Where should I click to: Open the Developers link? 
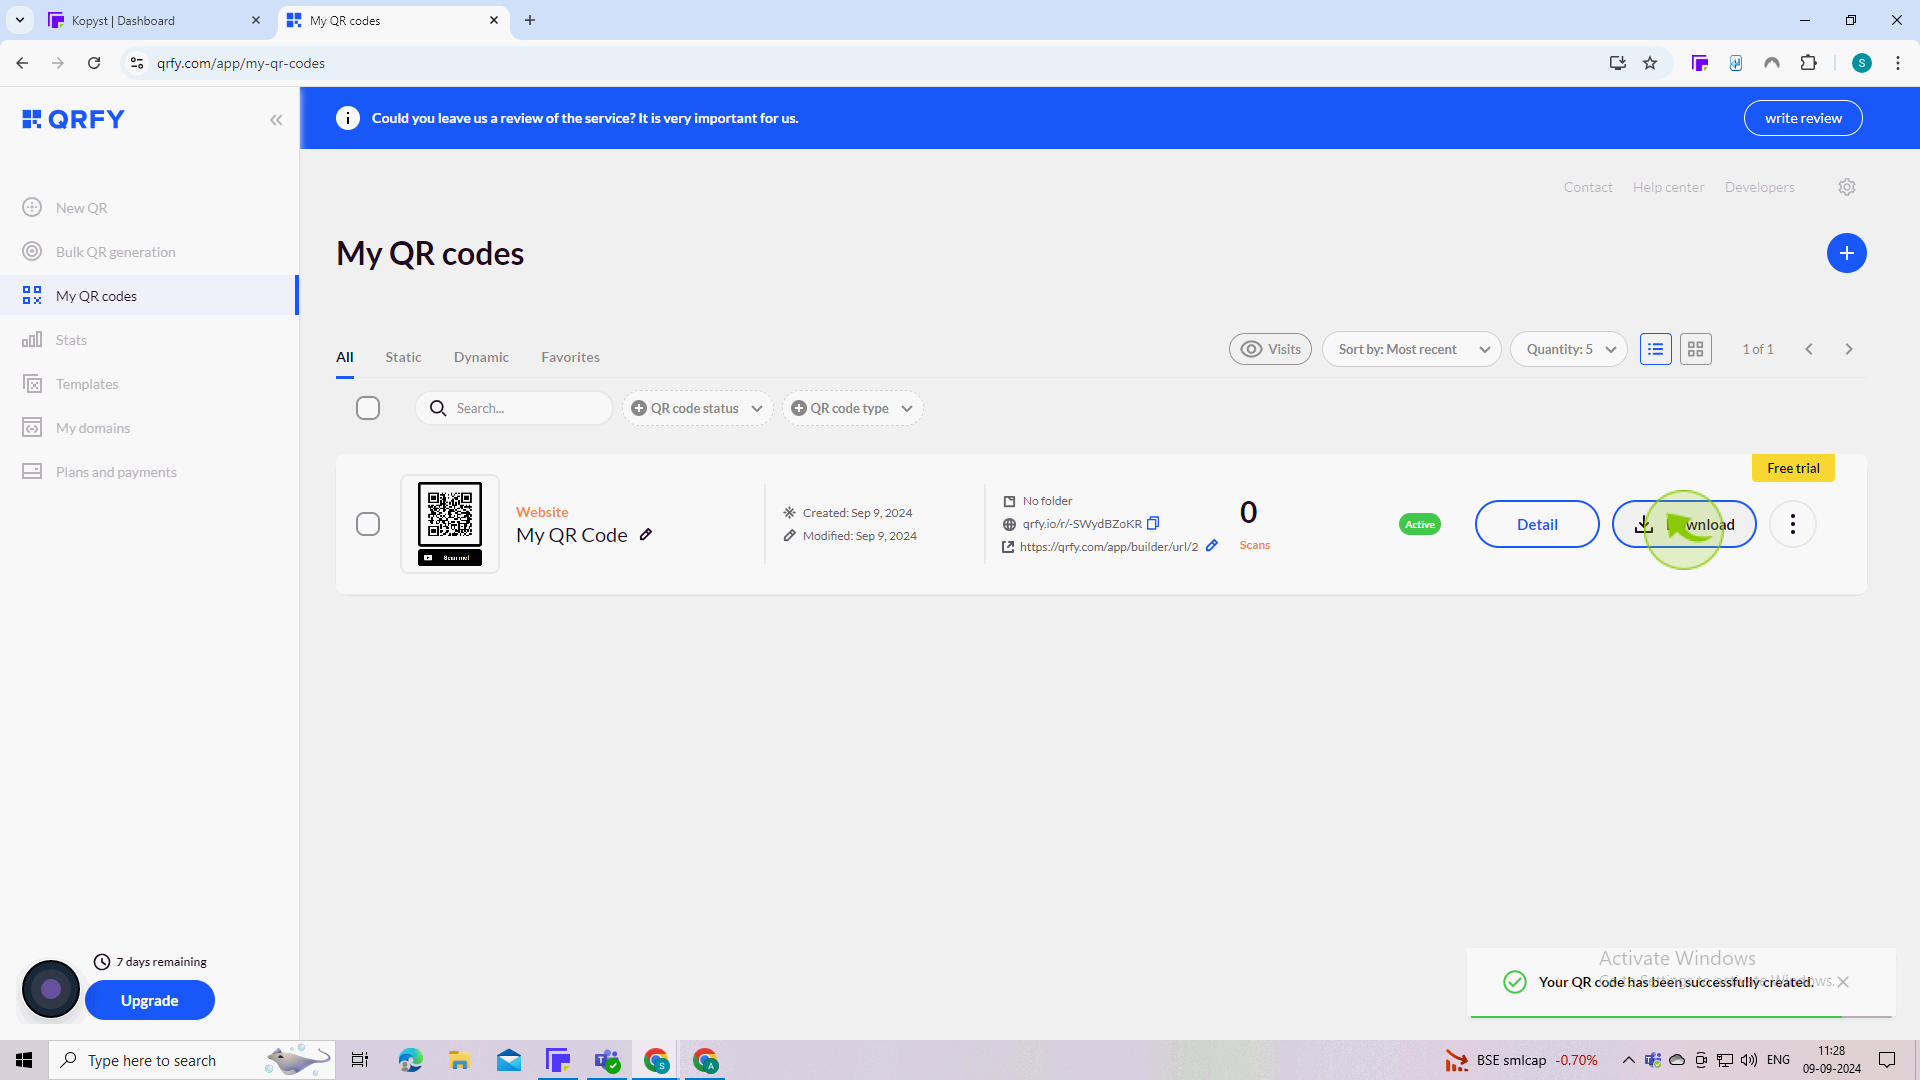[x=1759, y=187]
